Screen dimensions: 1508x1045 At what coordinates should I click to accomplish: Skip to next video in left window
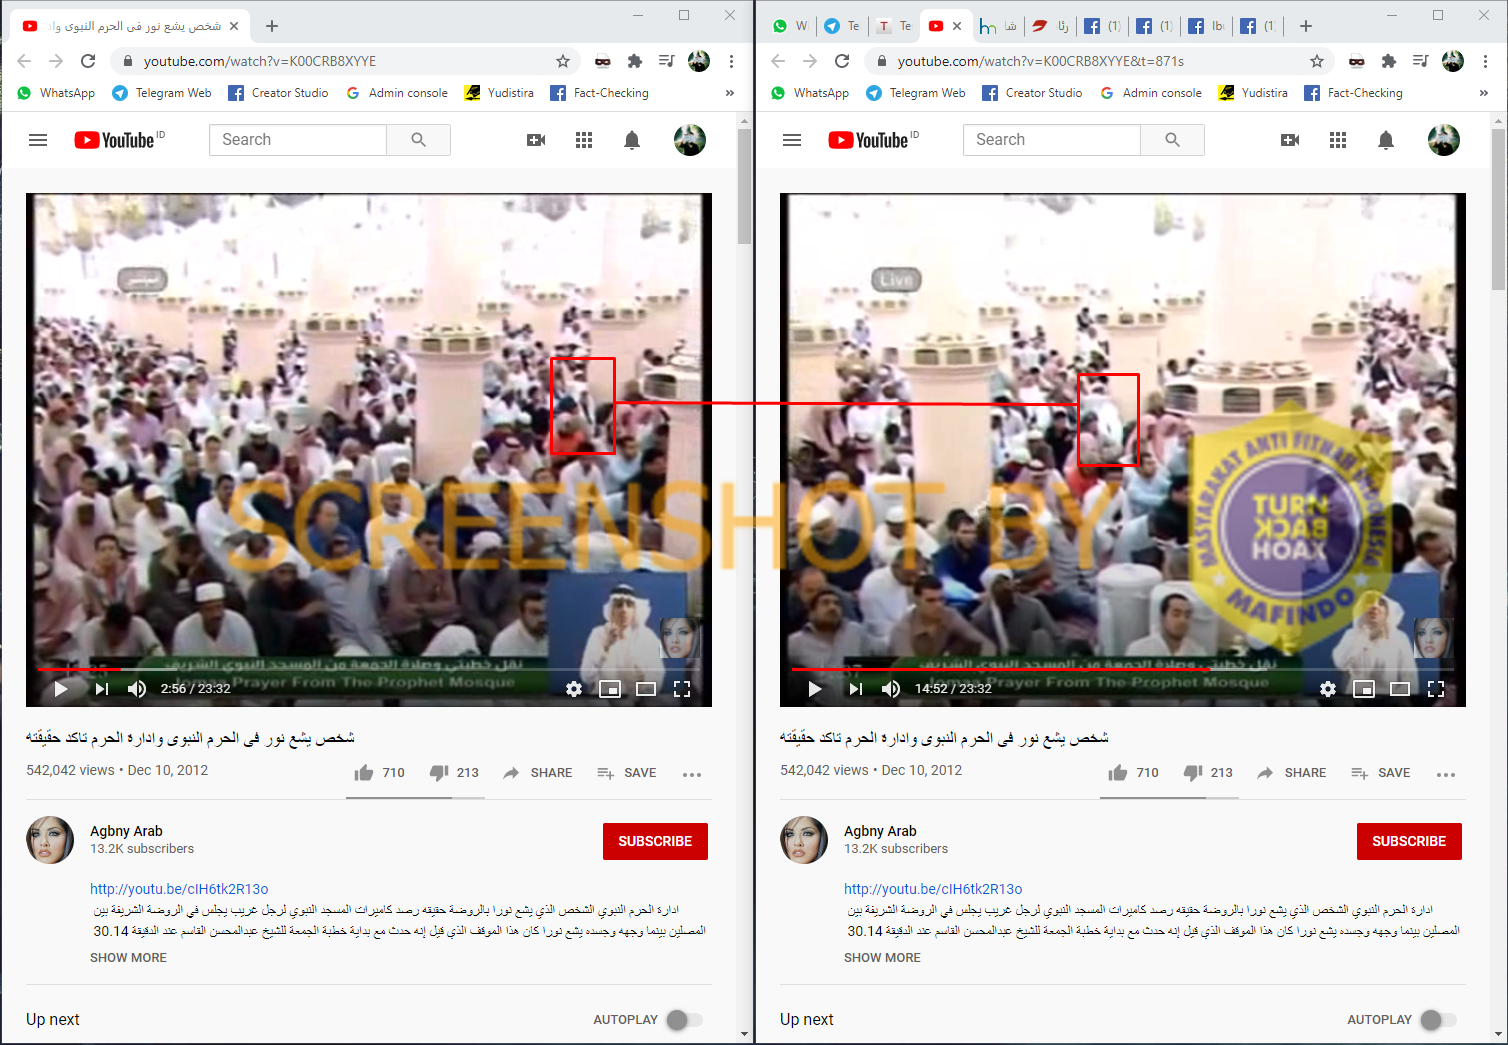tap(101, 689)
